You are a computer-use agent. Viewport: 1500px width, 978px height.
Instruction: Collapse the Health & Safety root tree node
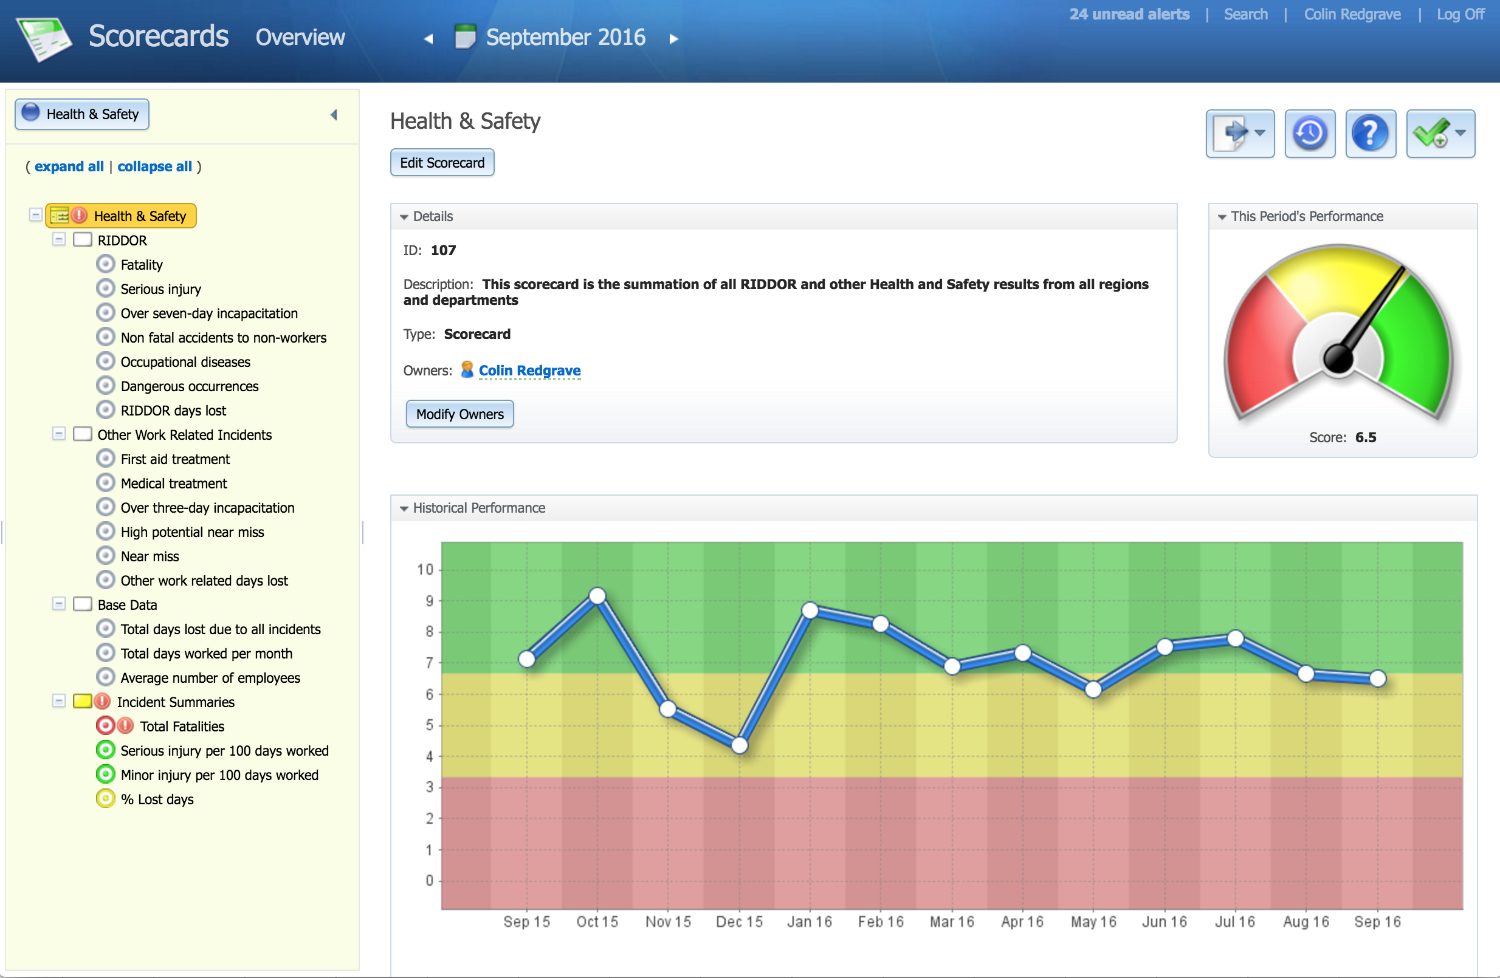(x=36, y=215)
